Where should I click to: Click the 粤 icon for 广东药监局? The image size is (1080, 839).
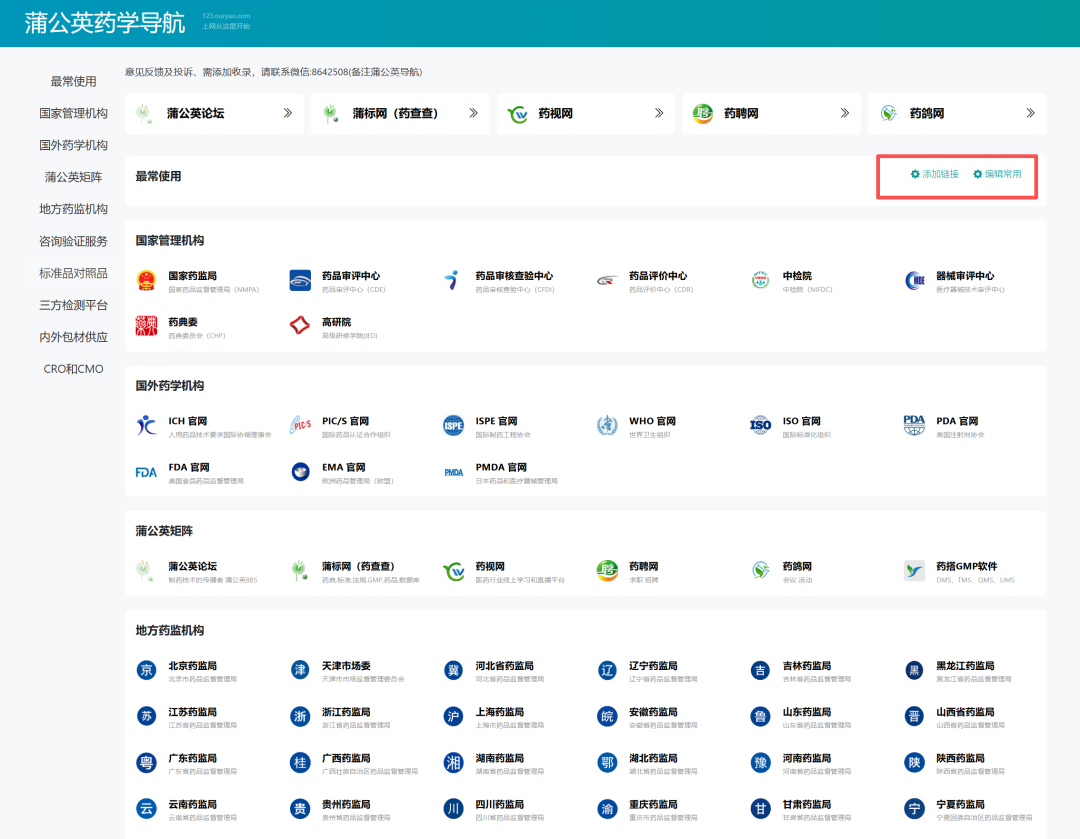click(x=146, y=763)
